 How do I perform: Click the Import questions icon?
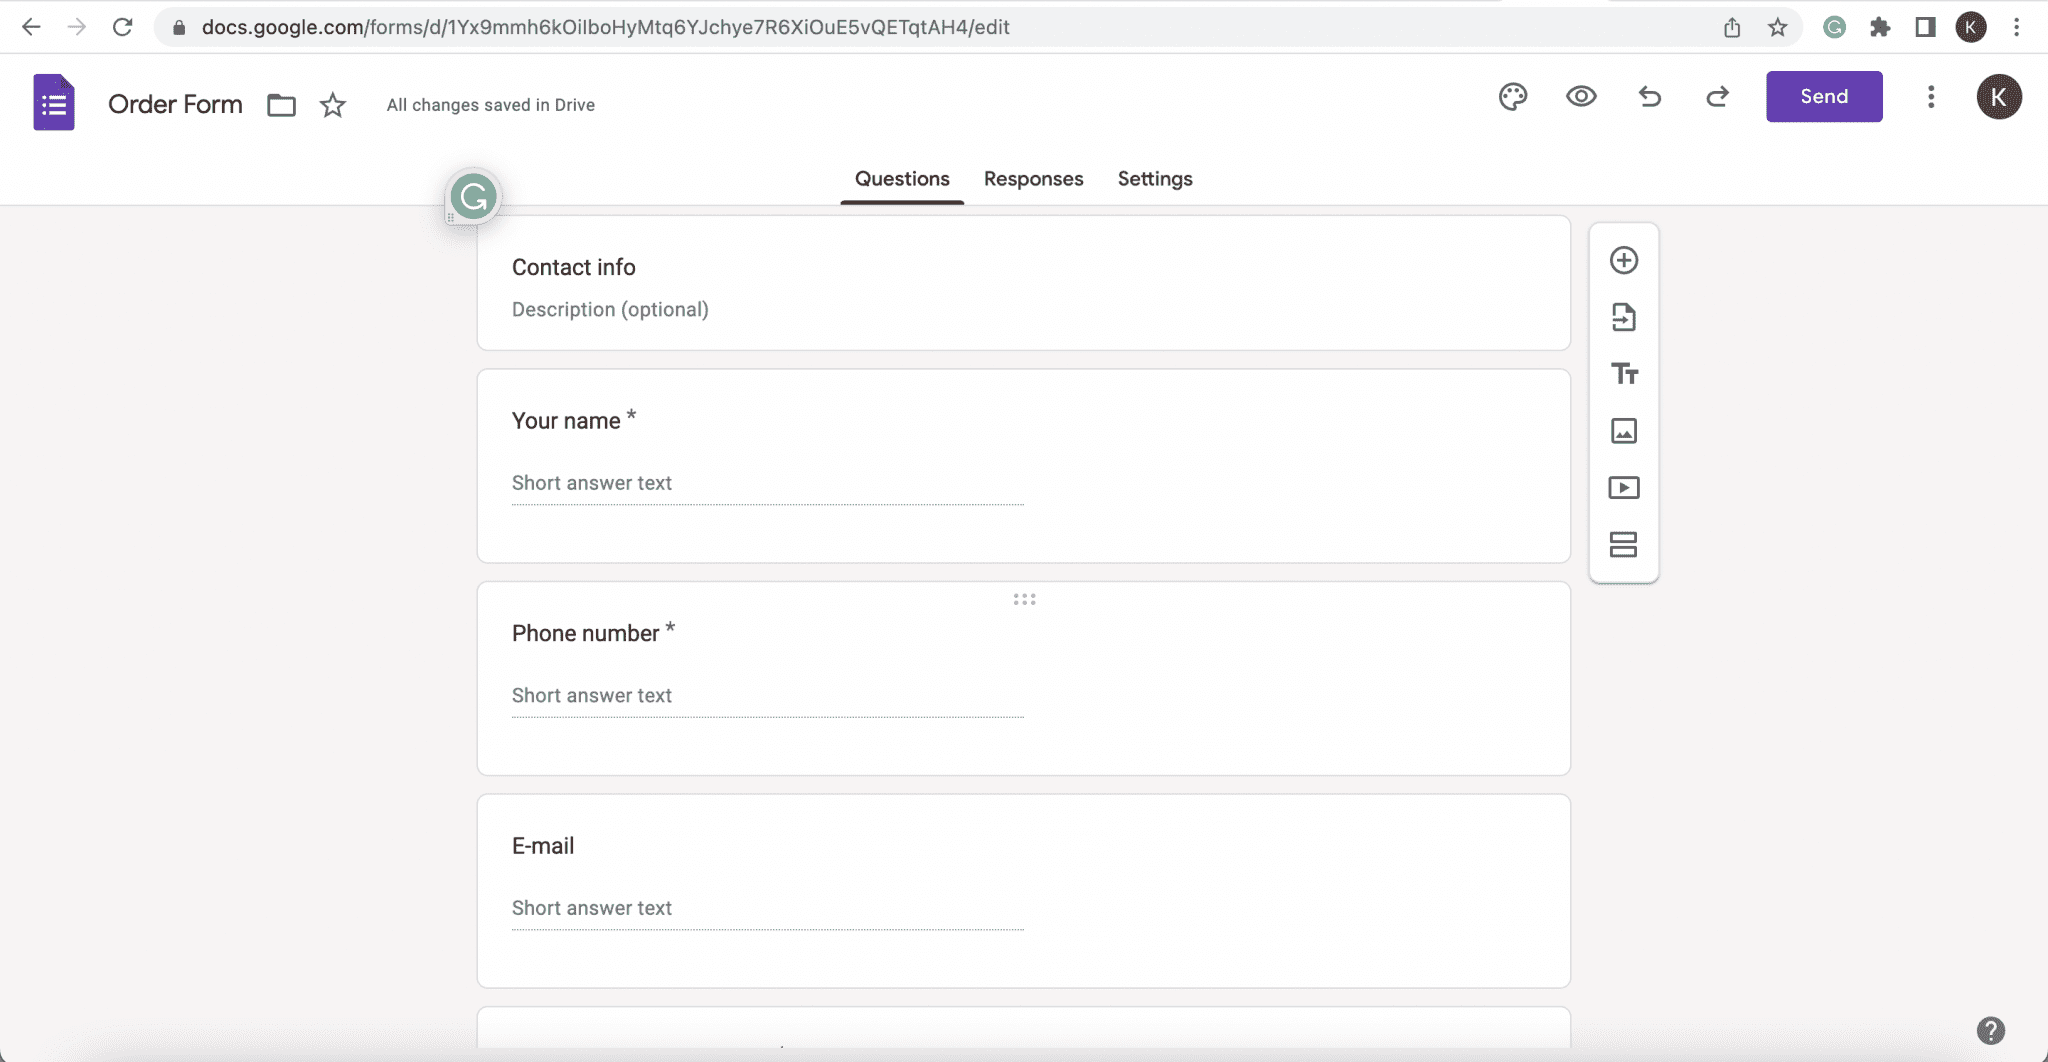click(x=1624, y=318)
